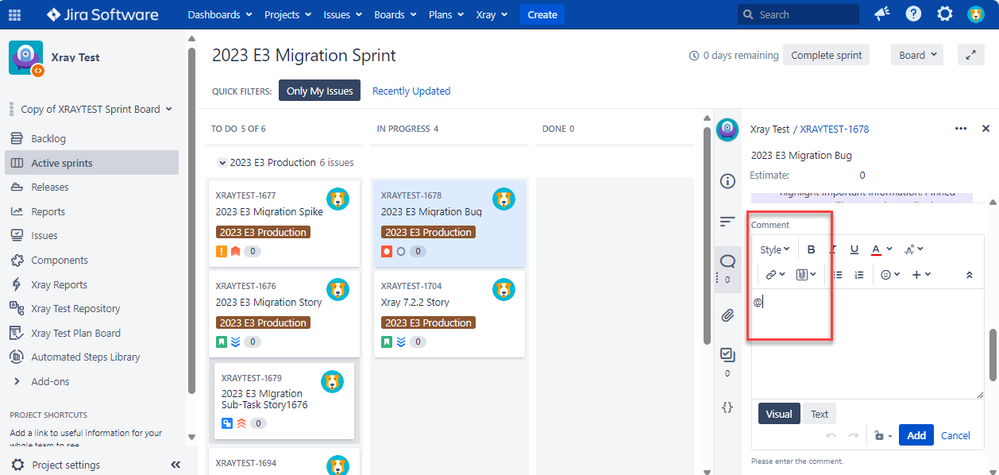Cancel the comment
This screenshot has width=999, height=475.
pyautogui.click(x=956, y=436)
